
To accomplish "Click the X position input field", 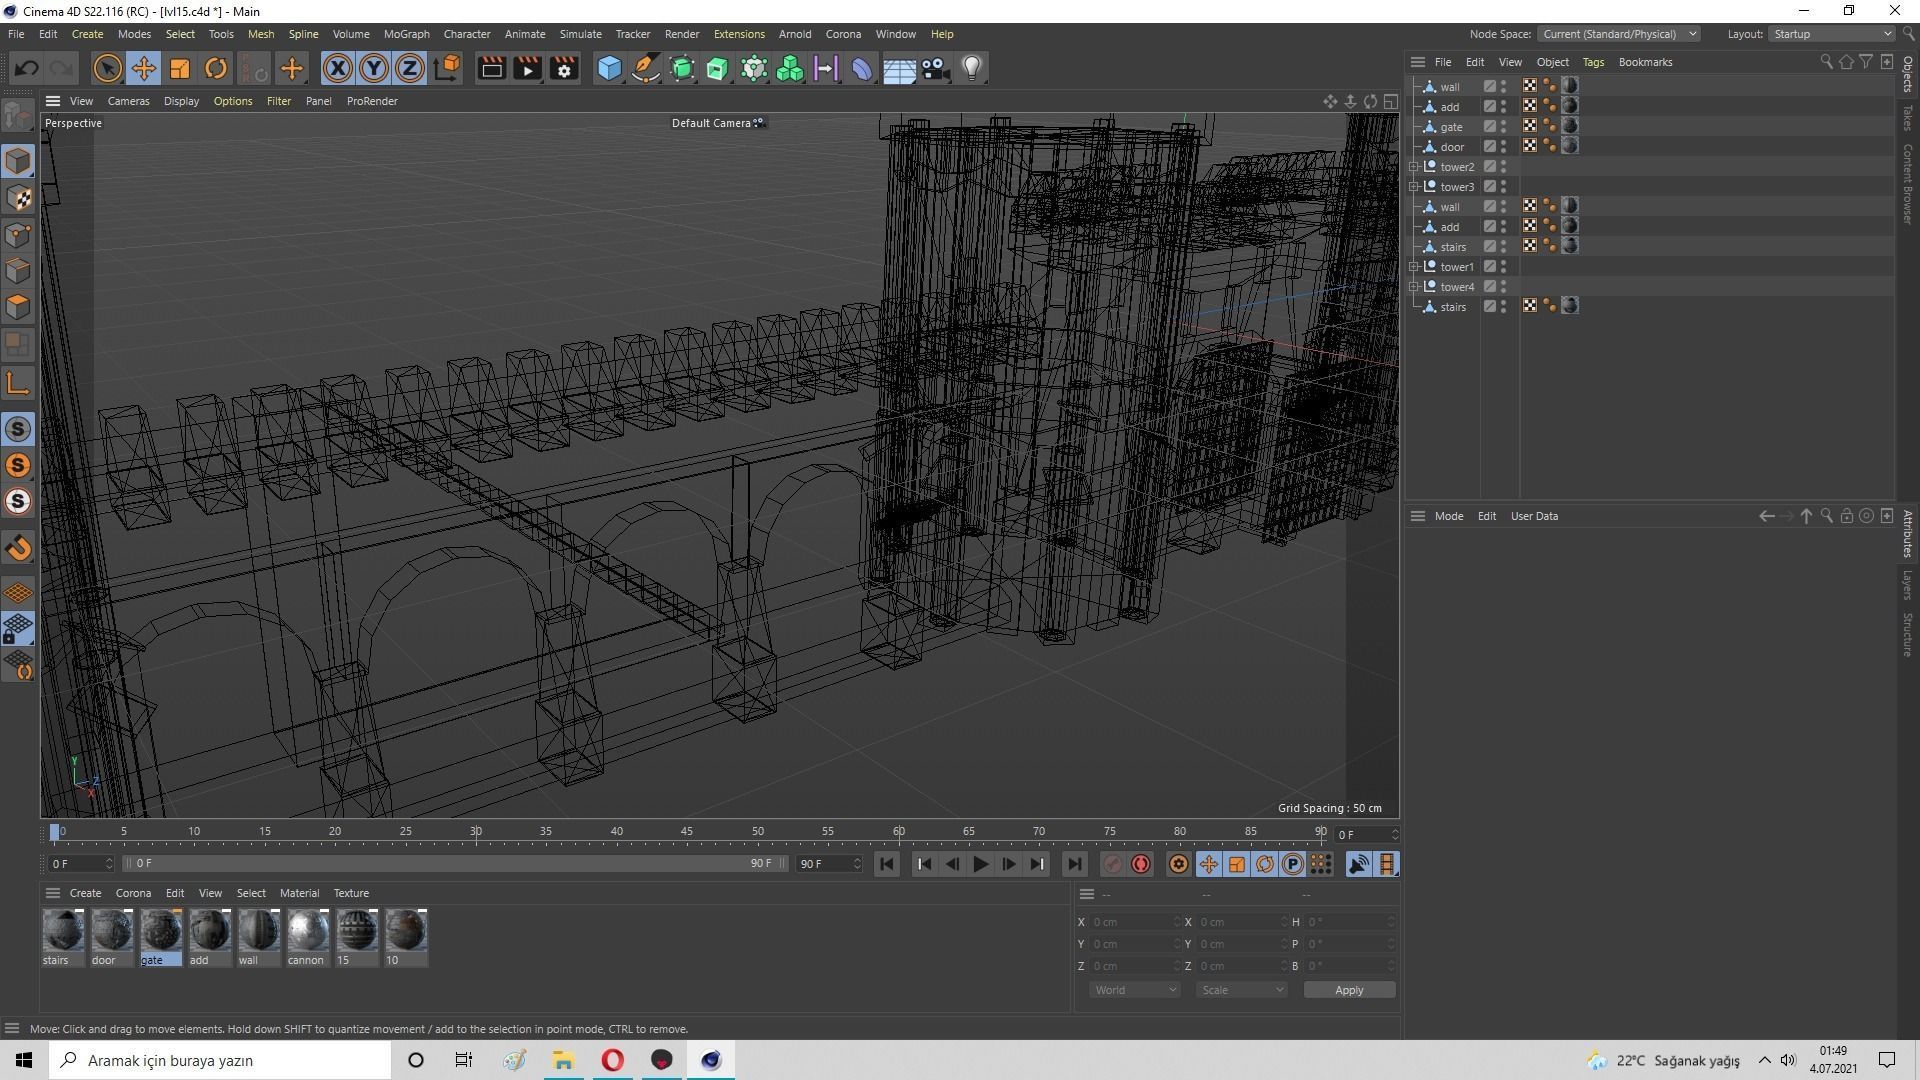I will coord(1134,922).
